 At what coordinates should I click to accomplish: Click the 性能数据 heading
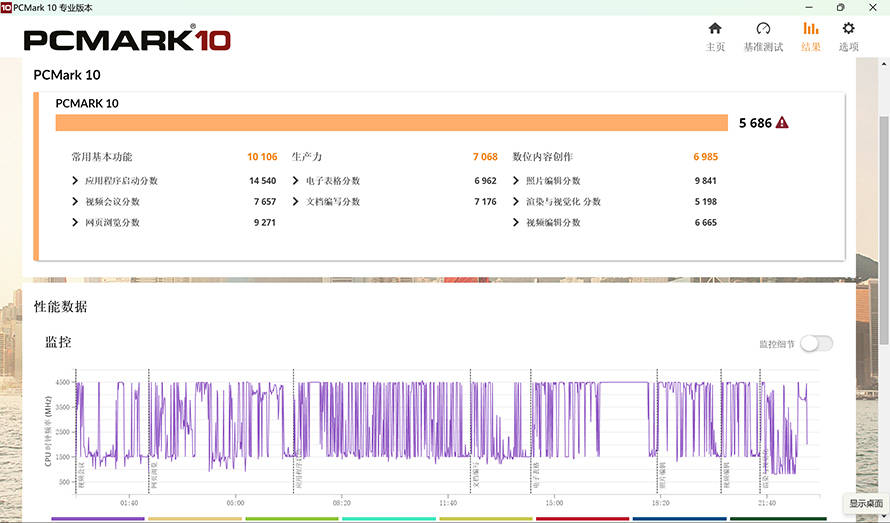coord(60,307)
